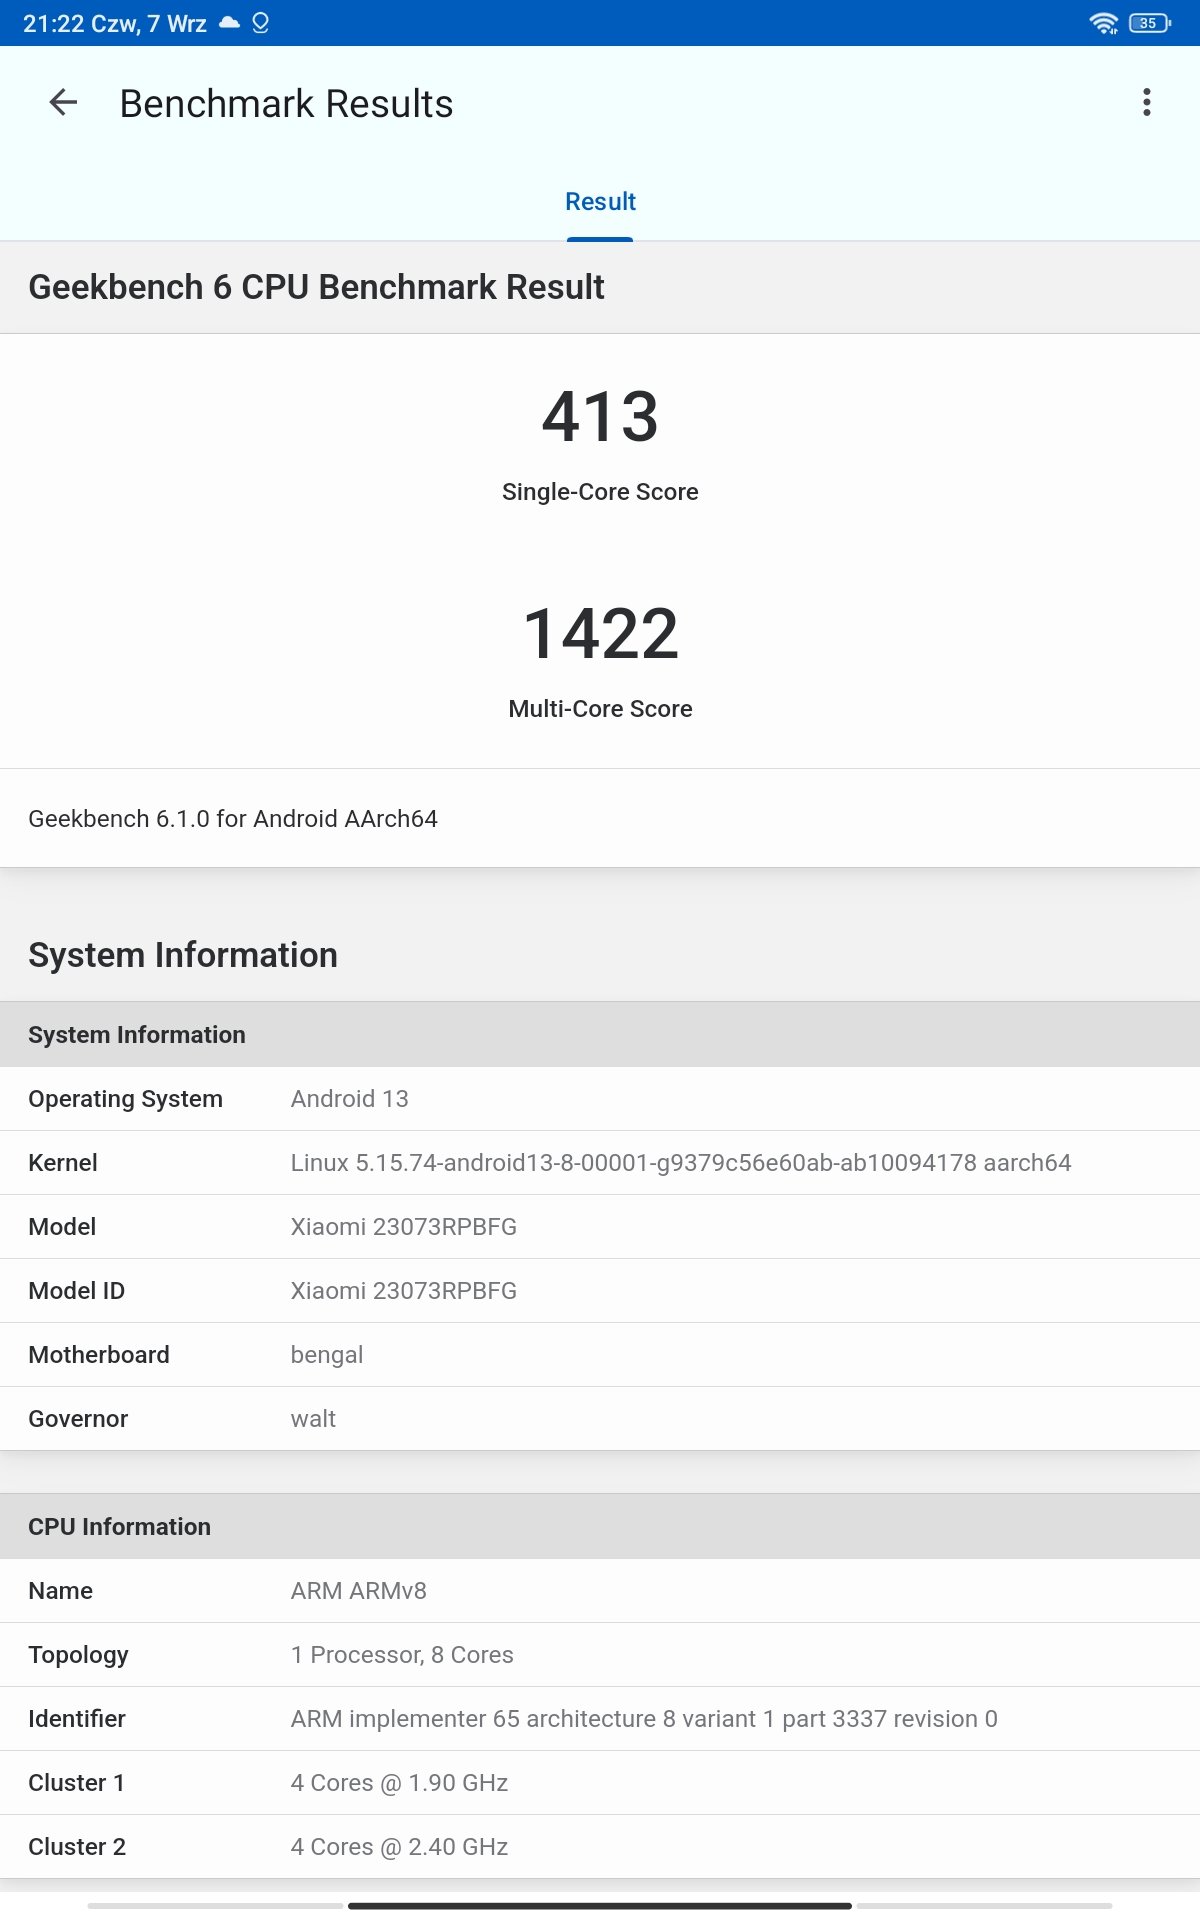Open the three-dot overflow menu
This screenshot has height=1920, width=1200.
pos(1147,102)
